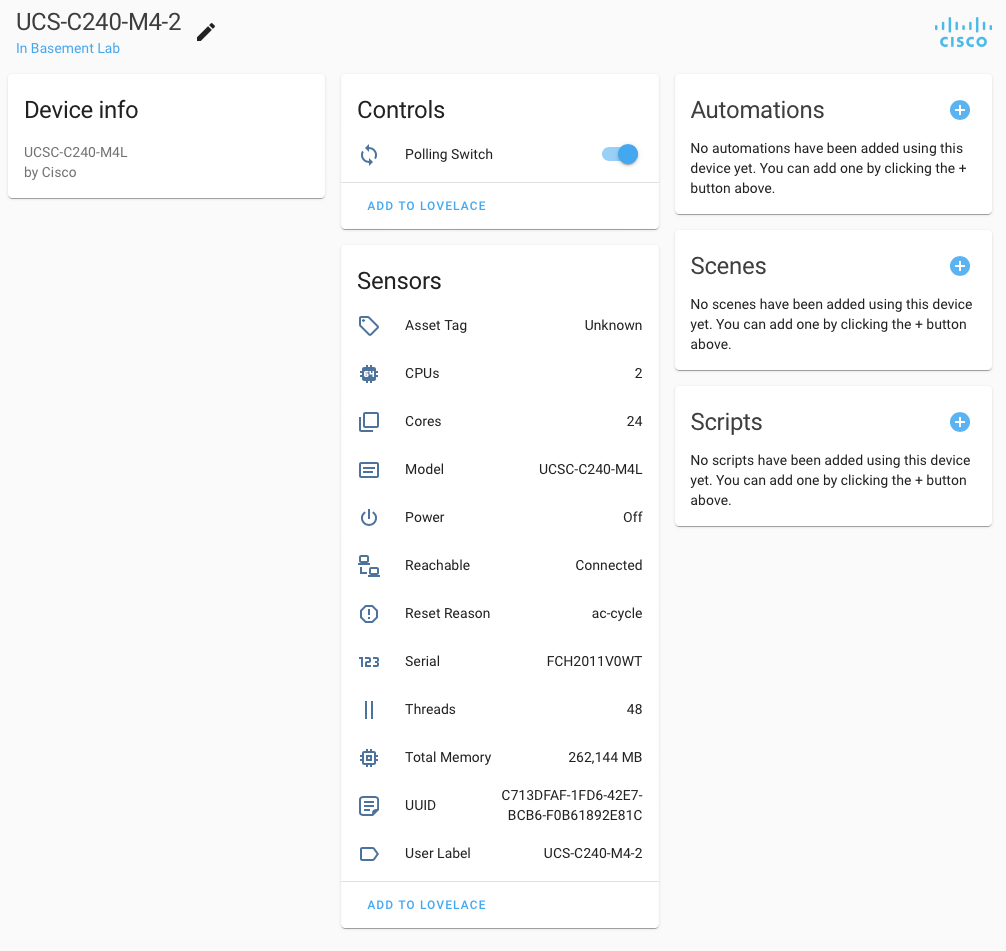This screenshot has height=951, width=1006.
Task: Click the ac-cycle reset reason value
Action: point(617,613)
